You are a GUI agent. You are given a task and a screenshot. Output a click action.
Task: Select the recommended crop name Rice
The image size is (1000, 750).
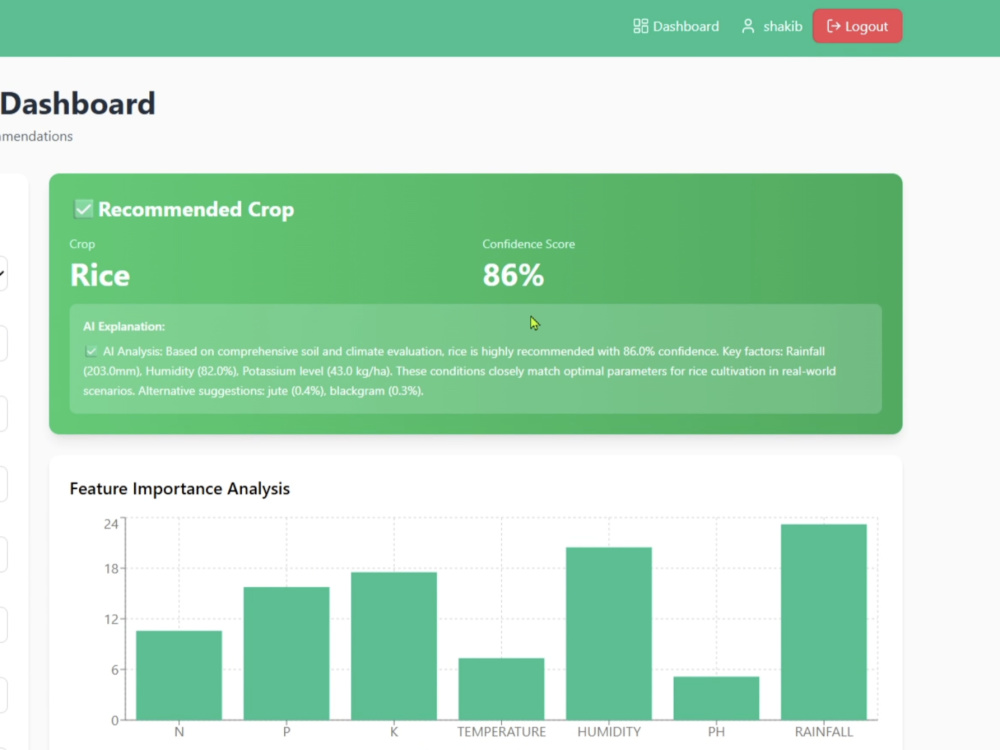(100, 276)
